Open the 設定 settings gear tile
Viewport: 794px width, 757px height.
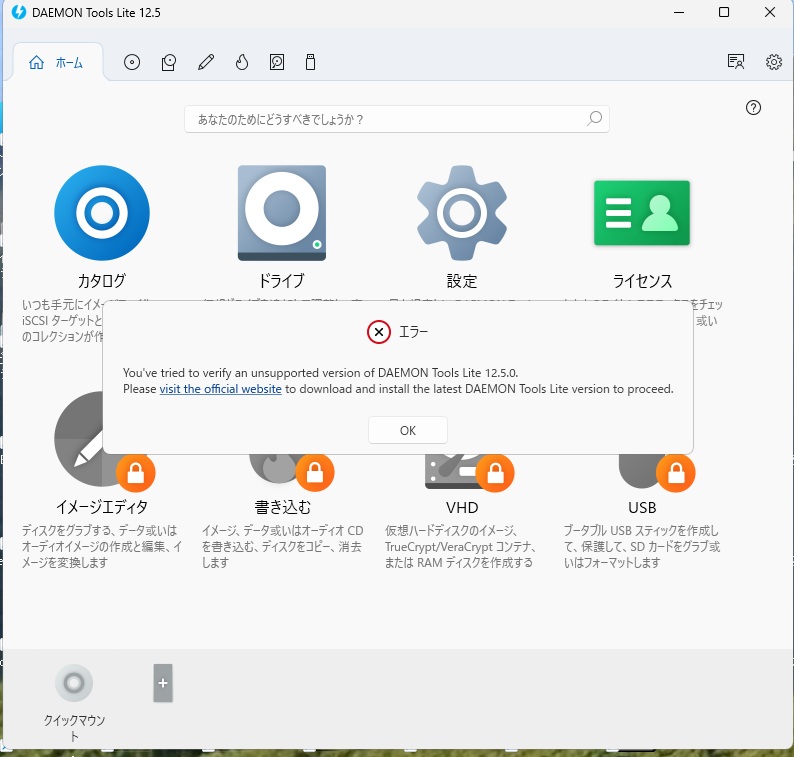tap(462, 213)
